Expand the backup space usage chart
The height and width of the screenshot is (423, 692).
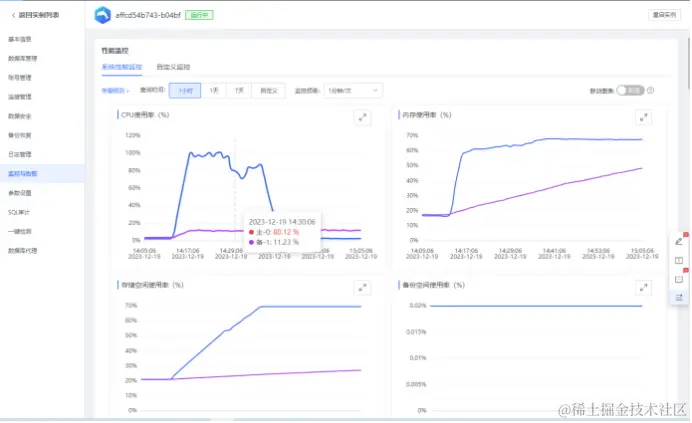click(643, 288)
